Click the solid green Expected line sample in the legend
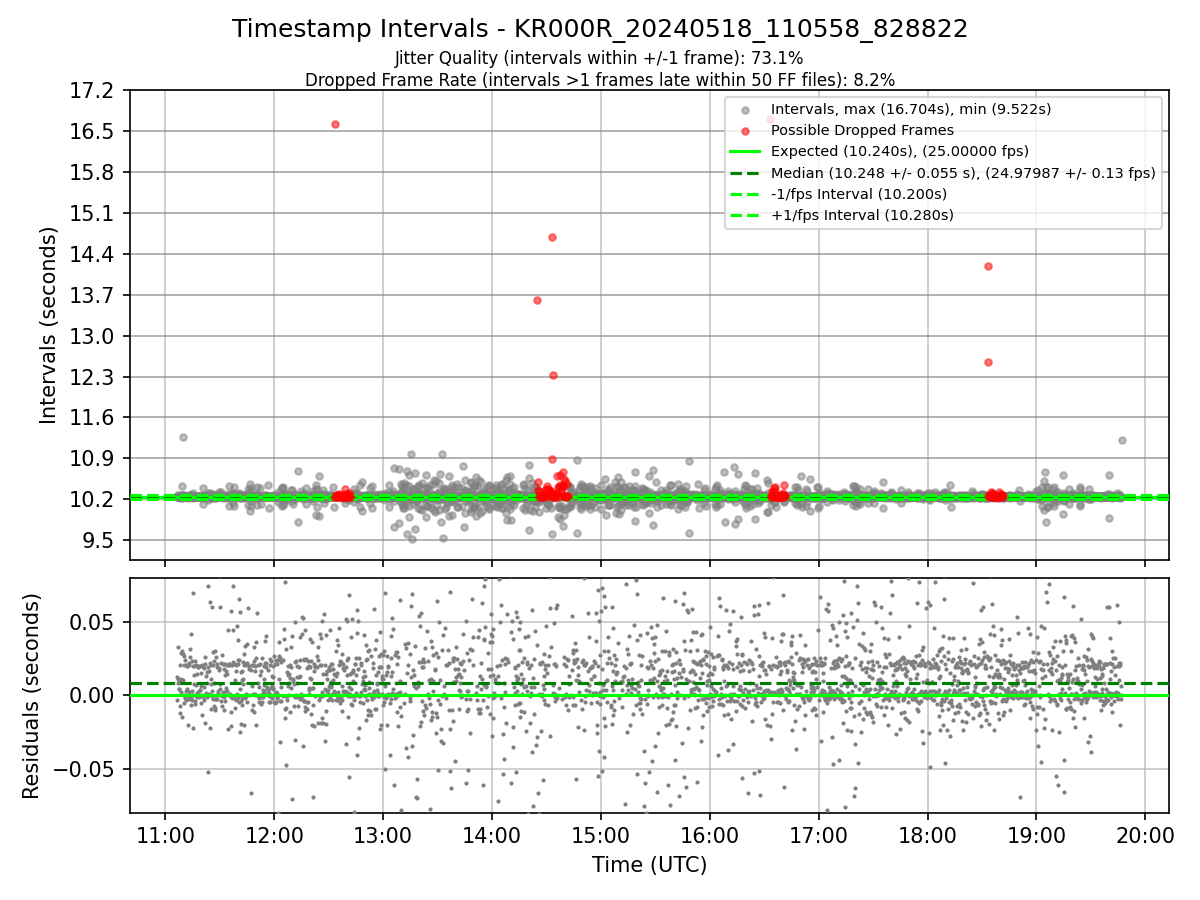 pos(745,152)
